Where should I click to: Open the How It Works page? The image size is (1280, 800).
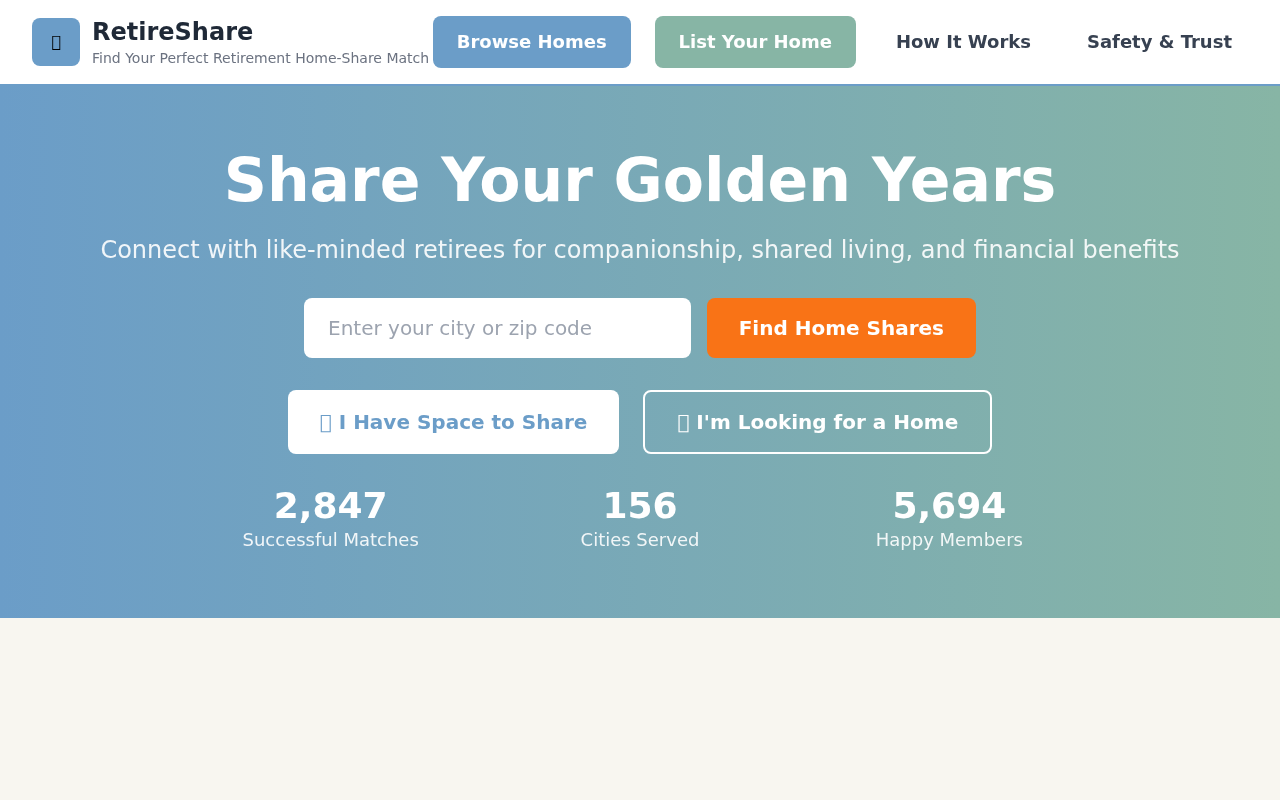[x=963, y=40]
